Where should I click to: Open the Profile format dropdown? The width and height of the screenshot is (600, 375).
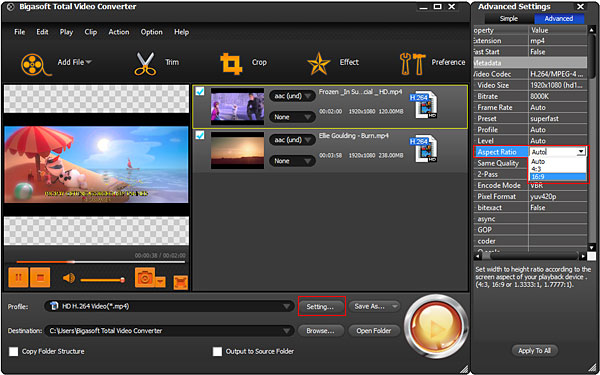point(169,306)
